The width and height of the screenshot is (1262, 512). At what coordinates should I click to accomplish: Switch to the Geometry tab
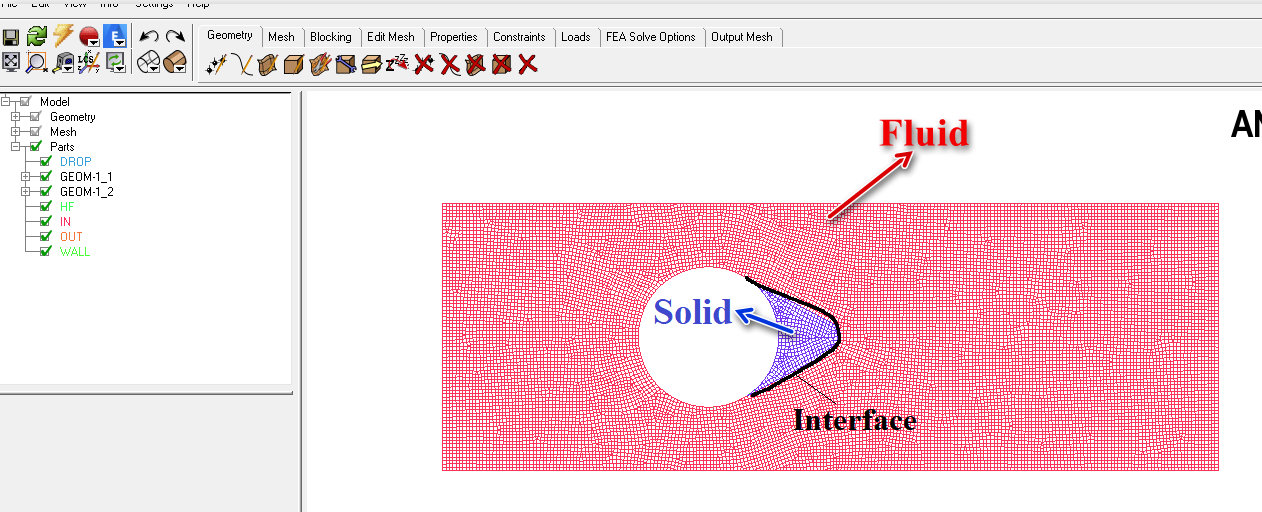click(230, 36)
